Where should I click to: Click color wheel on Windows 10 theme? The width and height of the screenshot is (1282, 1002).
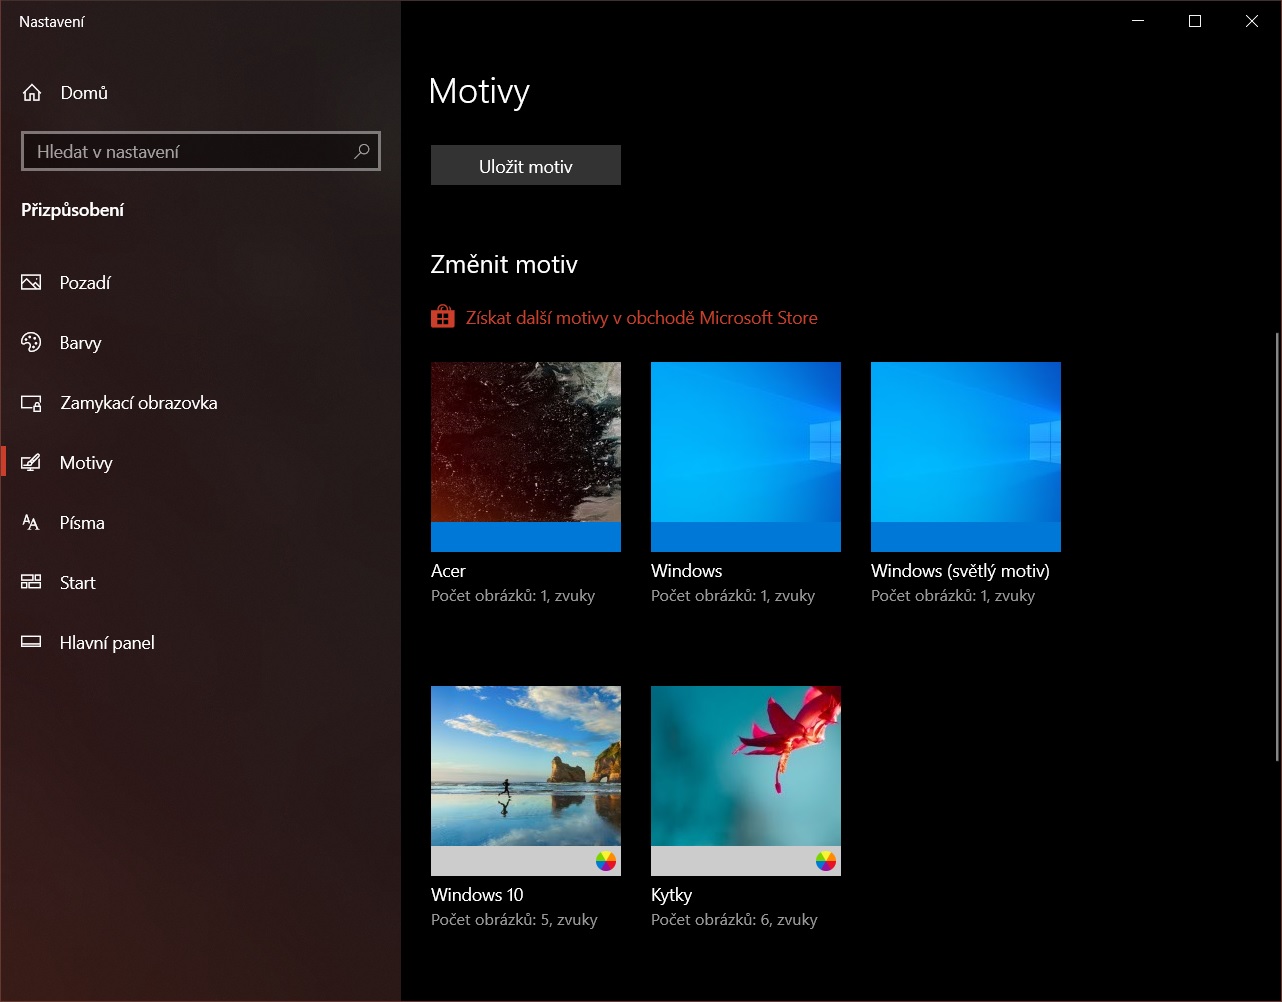606,861
